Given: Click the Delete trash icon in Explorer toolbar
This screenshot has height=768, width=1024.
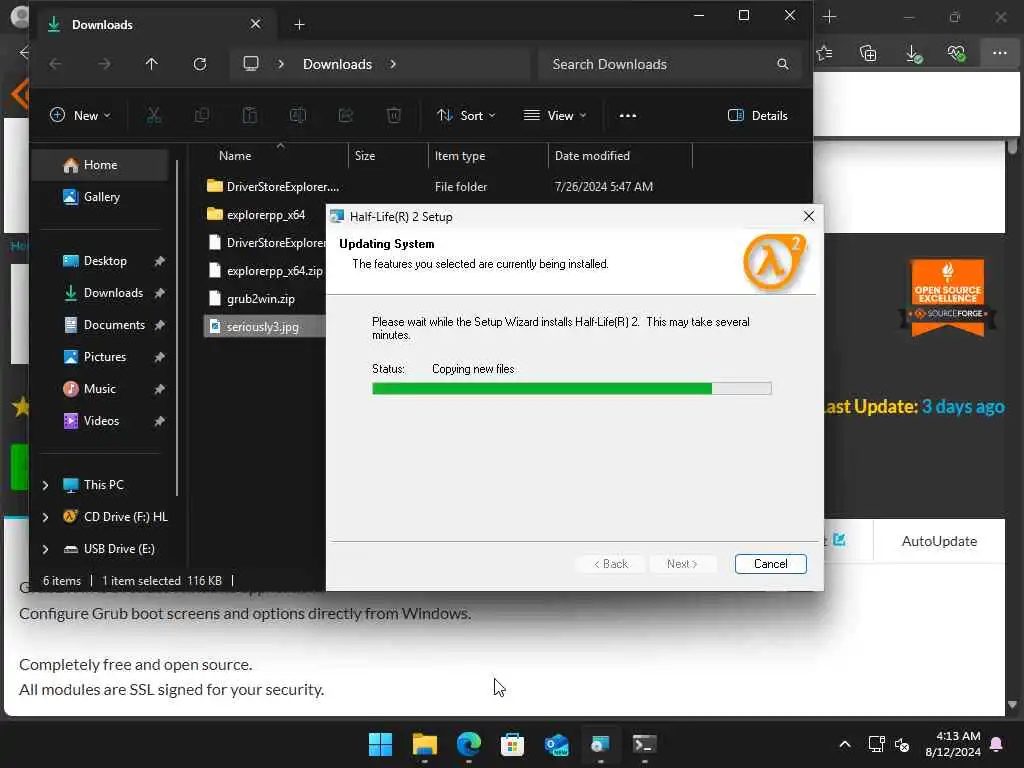Looking at the screenshot, I should tap(394, 116).
